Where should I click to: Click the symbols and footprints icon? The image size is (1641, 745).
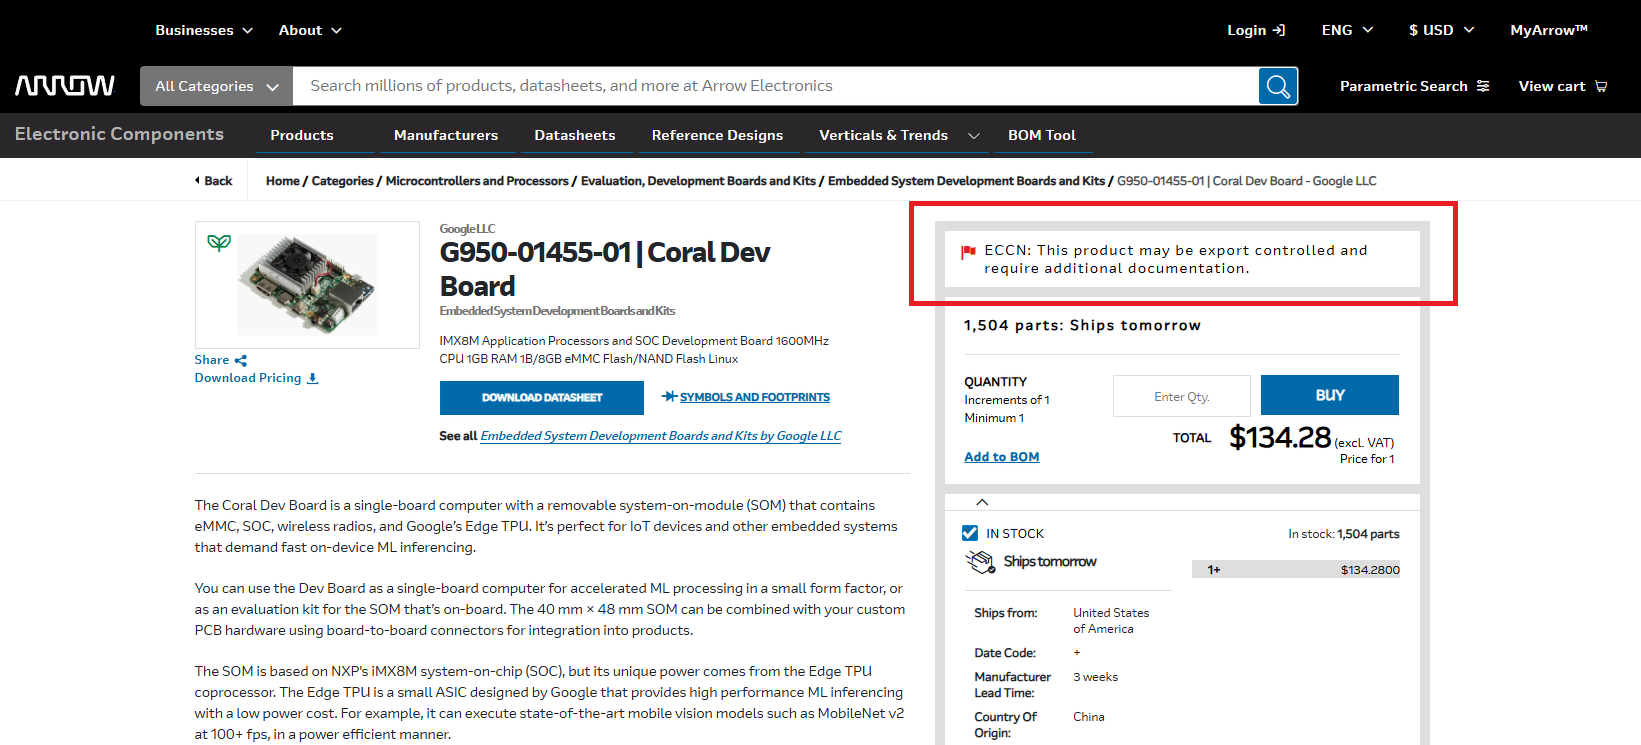tap(670, 397)
